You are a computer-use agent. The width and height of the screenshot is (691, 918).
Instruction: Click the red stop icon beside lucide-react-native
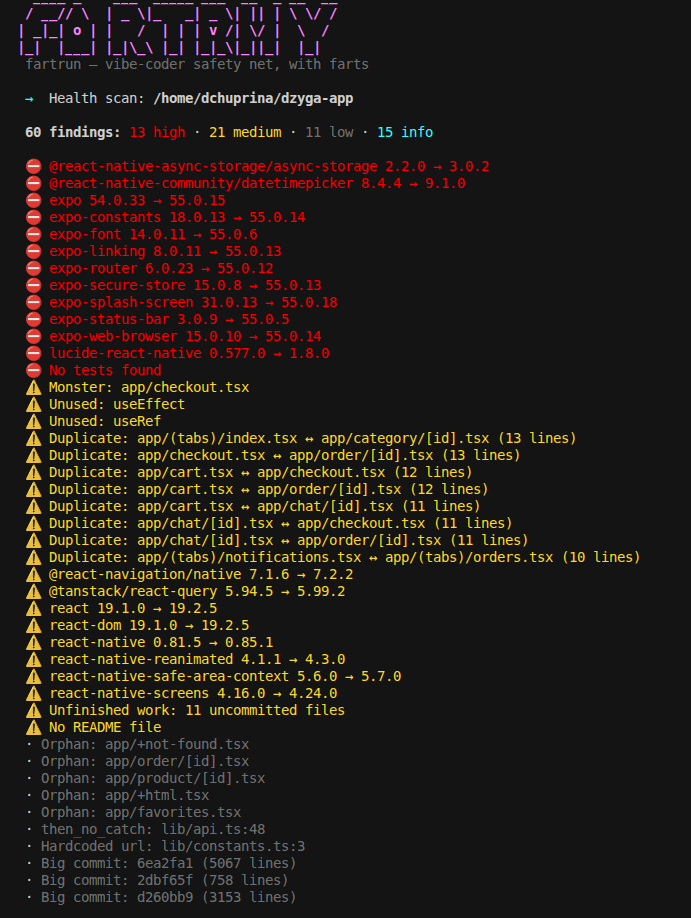33,353
